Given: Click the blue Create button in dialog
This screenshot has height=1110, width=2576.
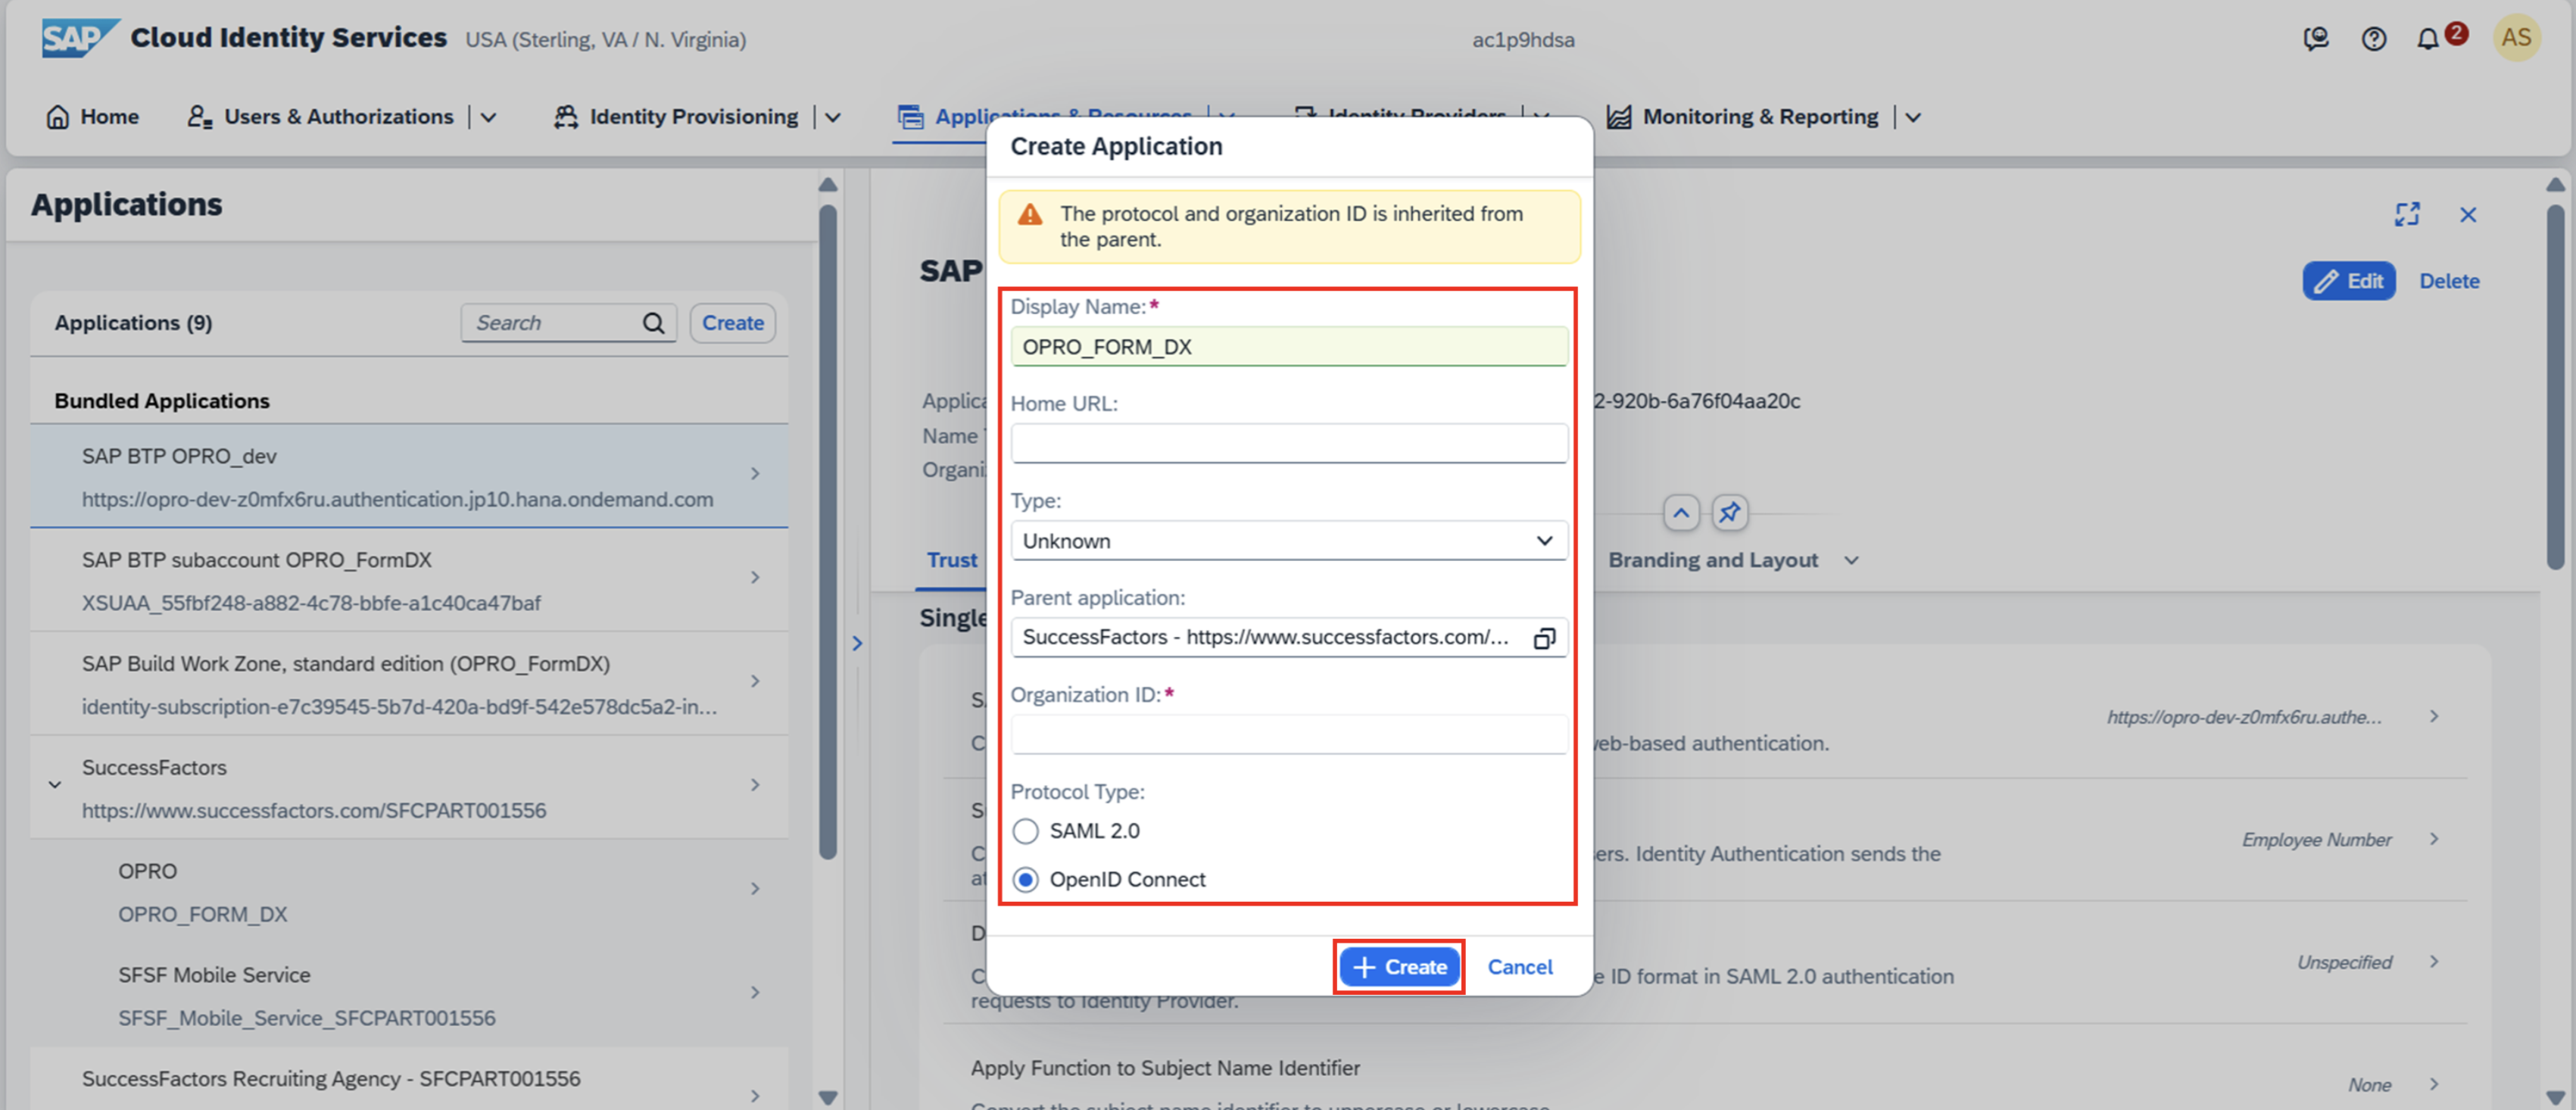Looking at the screenshot, I should (x=1399, y=967).
